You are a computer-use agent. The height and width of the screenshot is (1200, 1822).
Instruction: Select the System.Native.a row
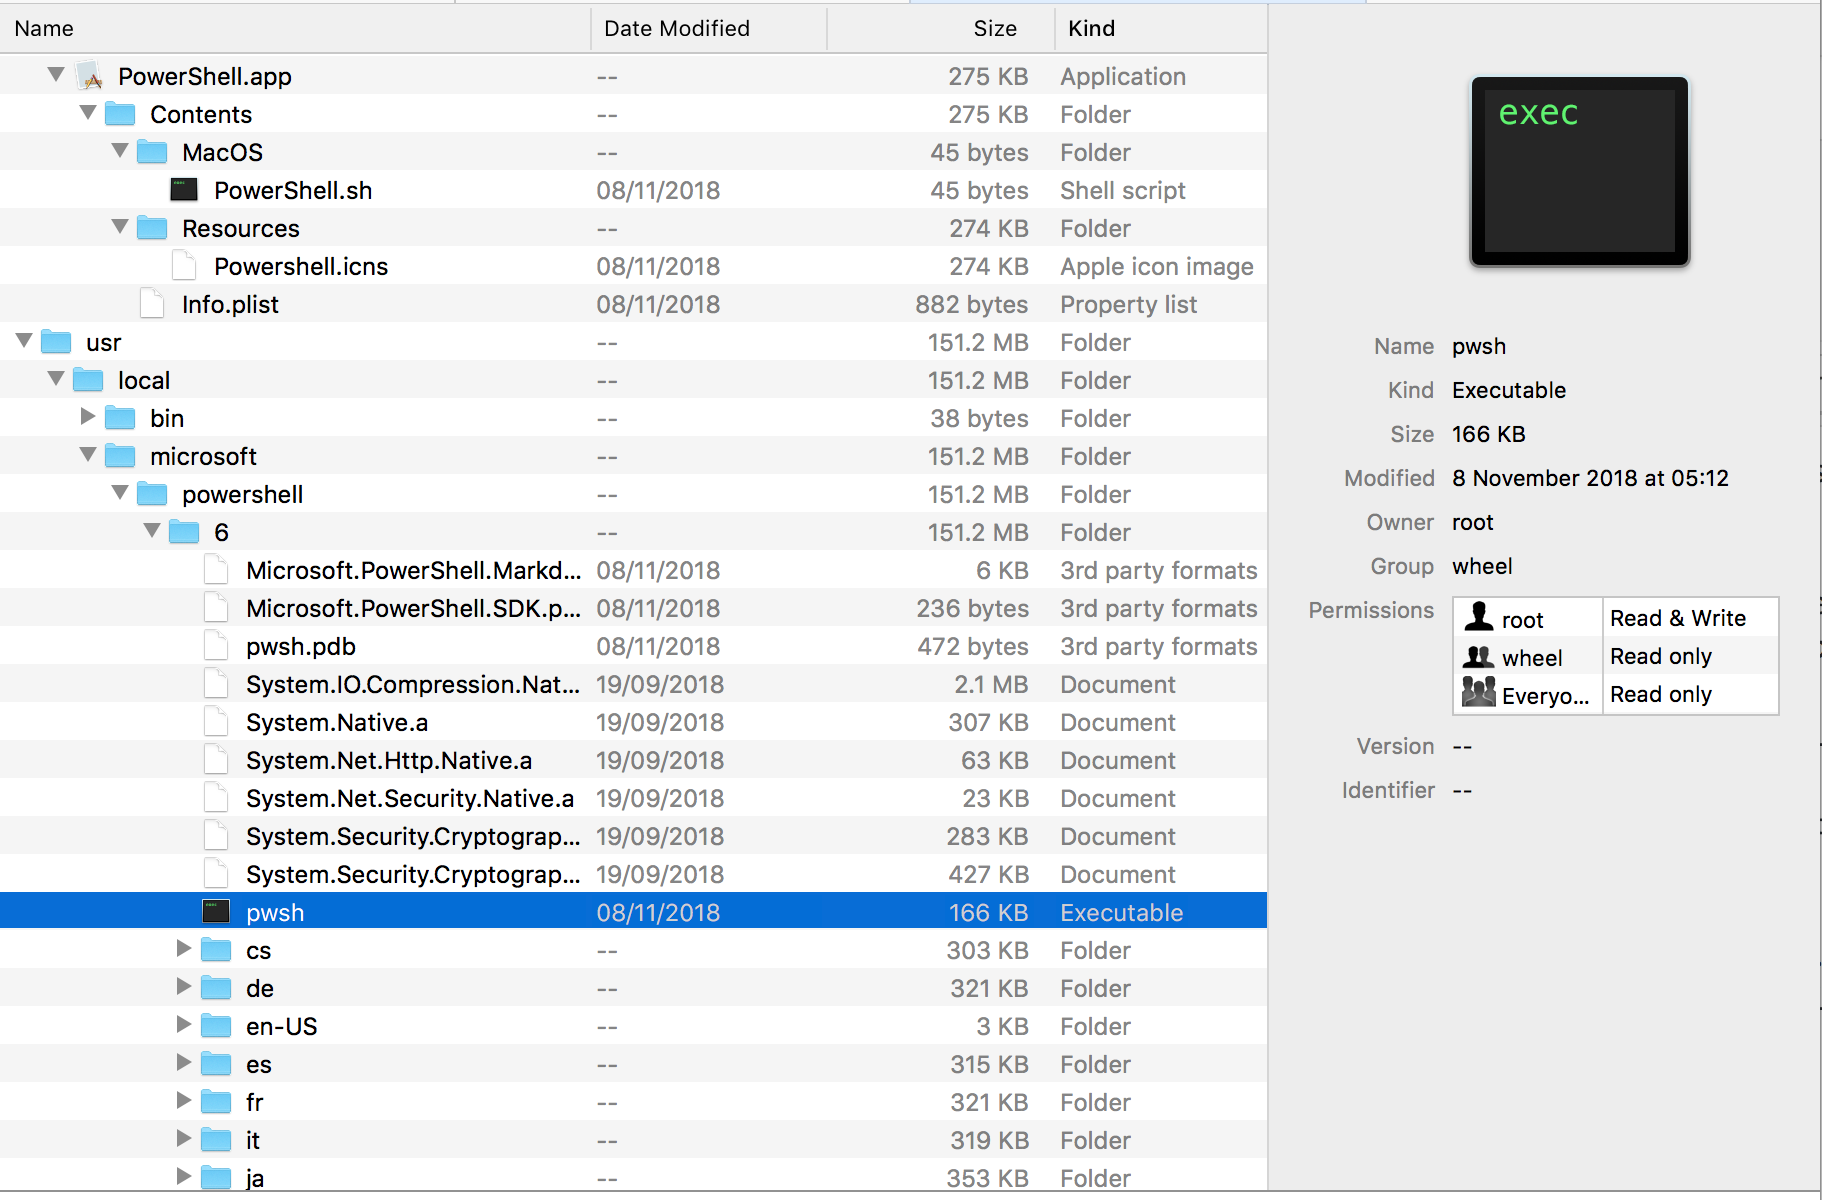633,722
